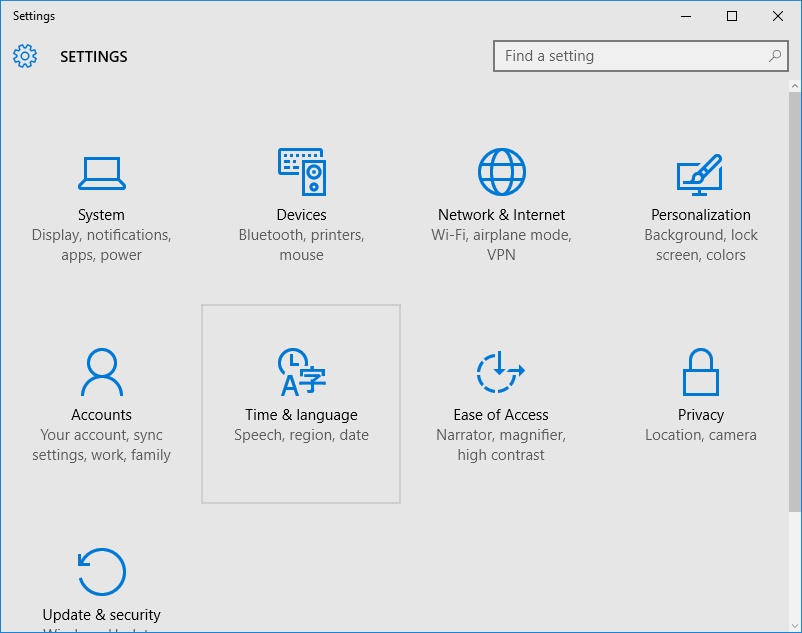The height and width of the screenshot is (633, 802).
Task: Open the Accounts person icon
Action: [x=101, y=372]
